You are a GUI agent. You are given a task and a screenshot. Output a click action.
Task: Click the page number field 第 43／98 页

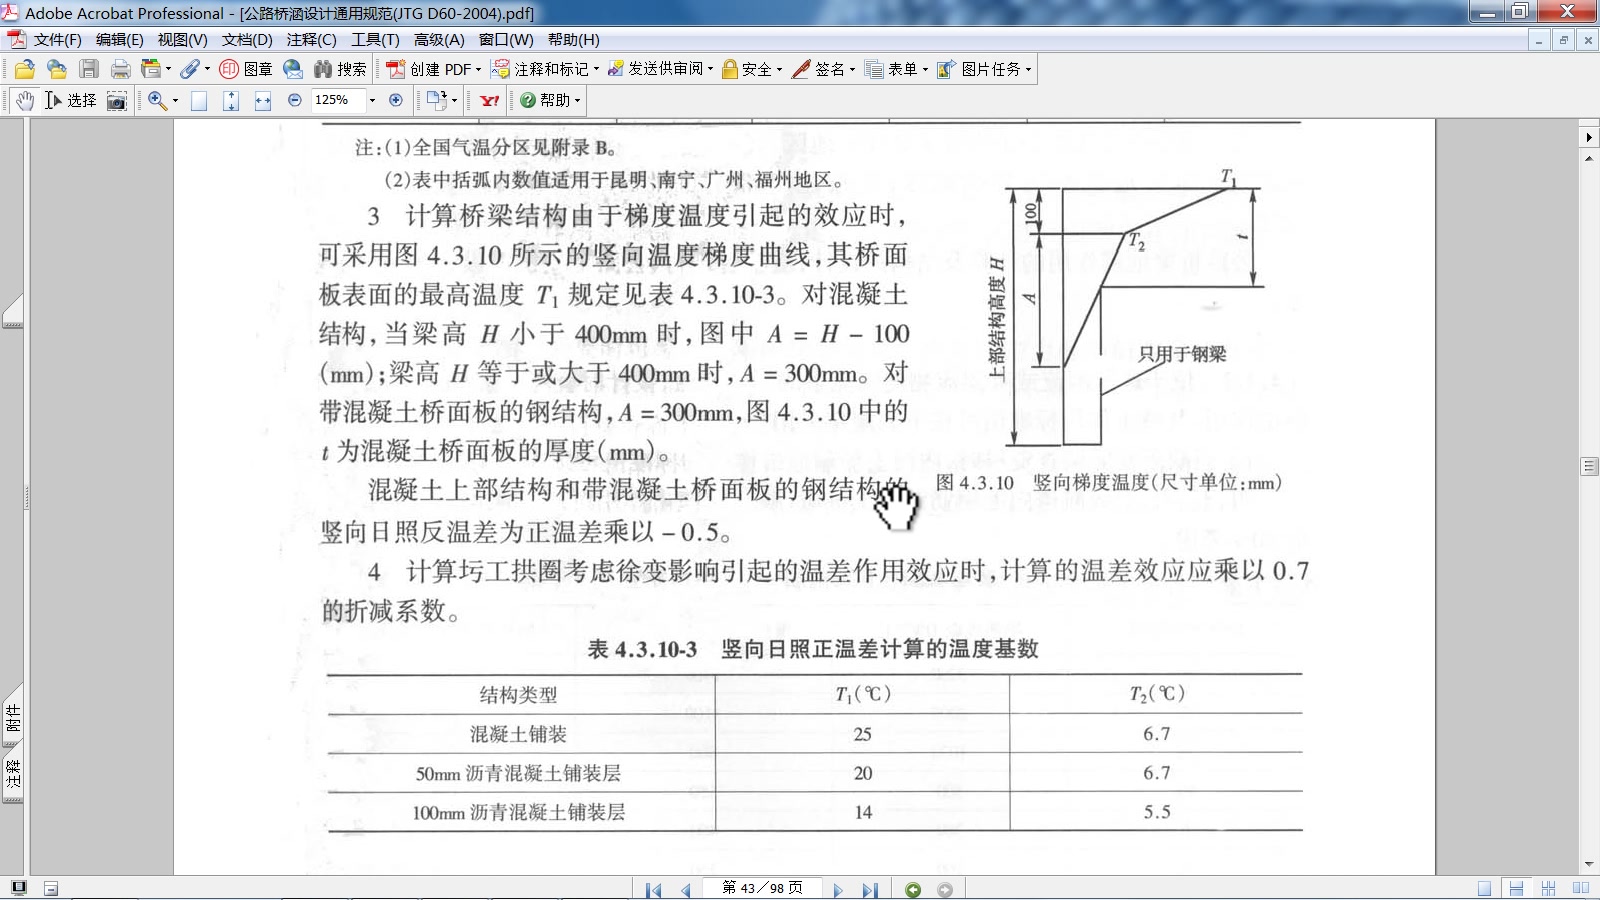(762, 888)
